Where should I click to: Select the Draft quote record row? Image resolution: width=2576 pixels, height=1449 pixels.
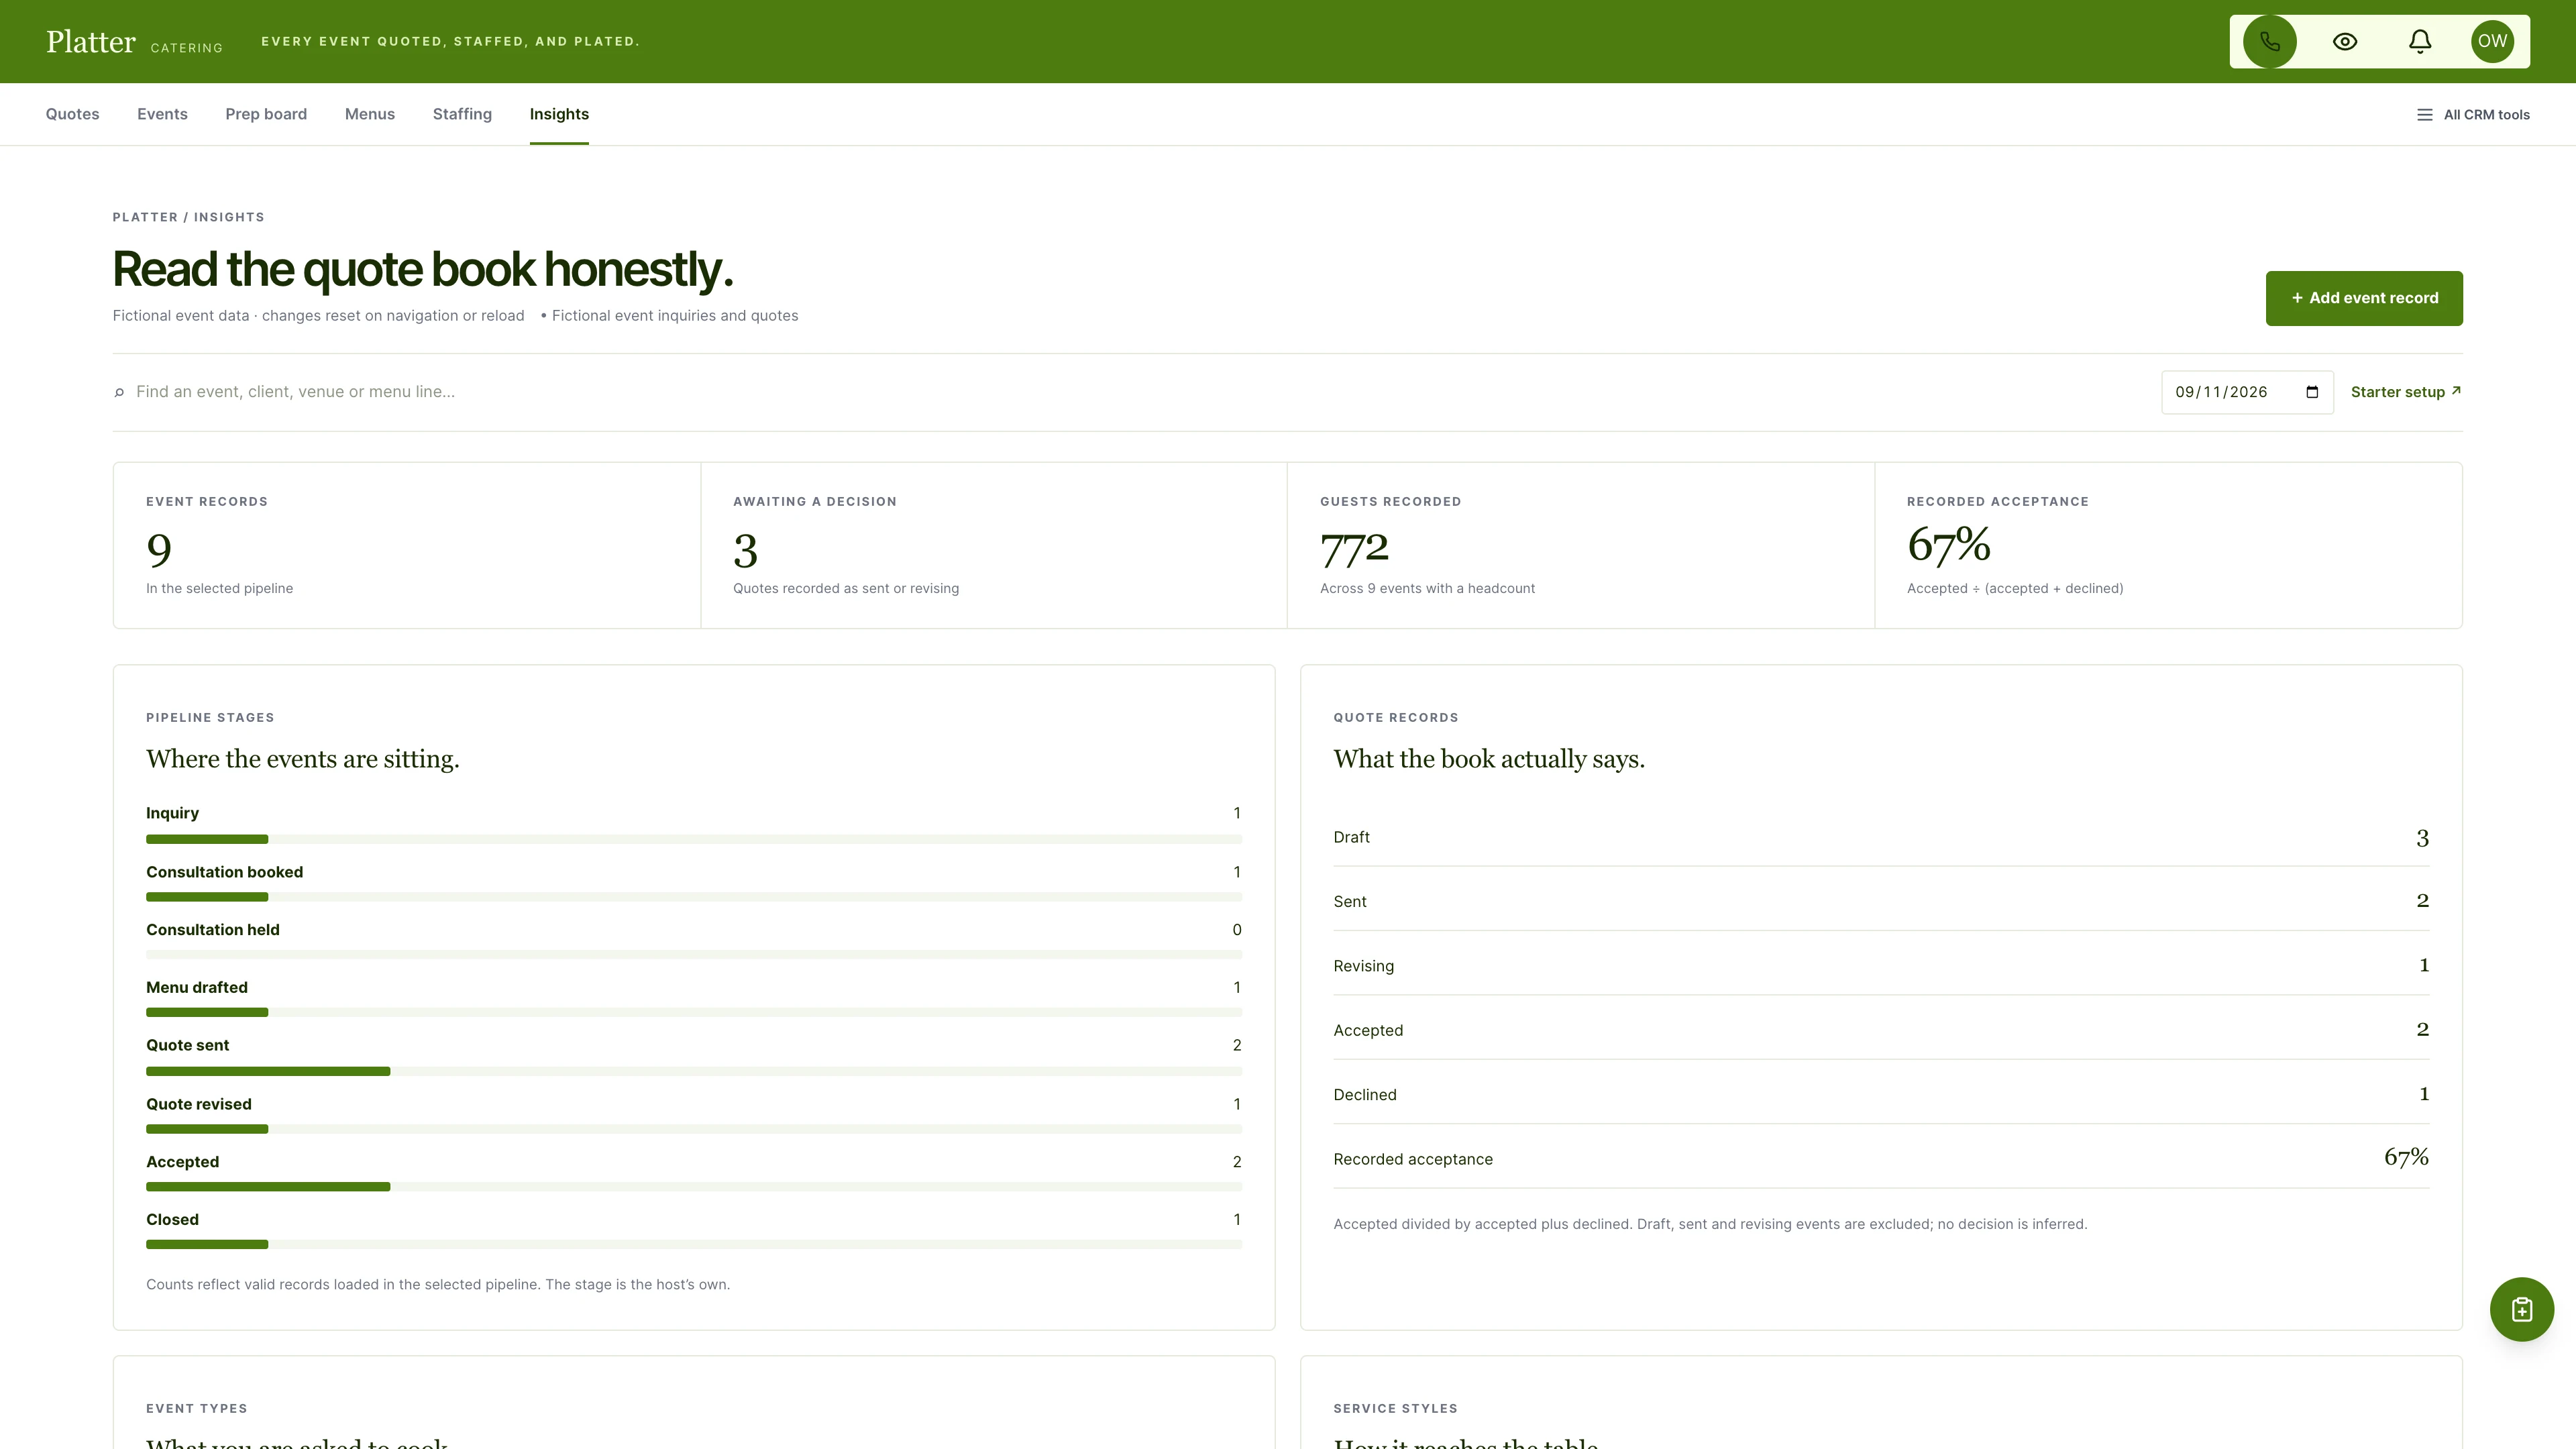click(x=1881, y=837)
